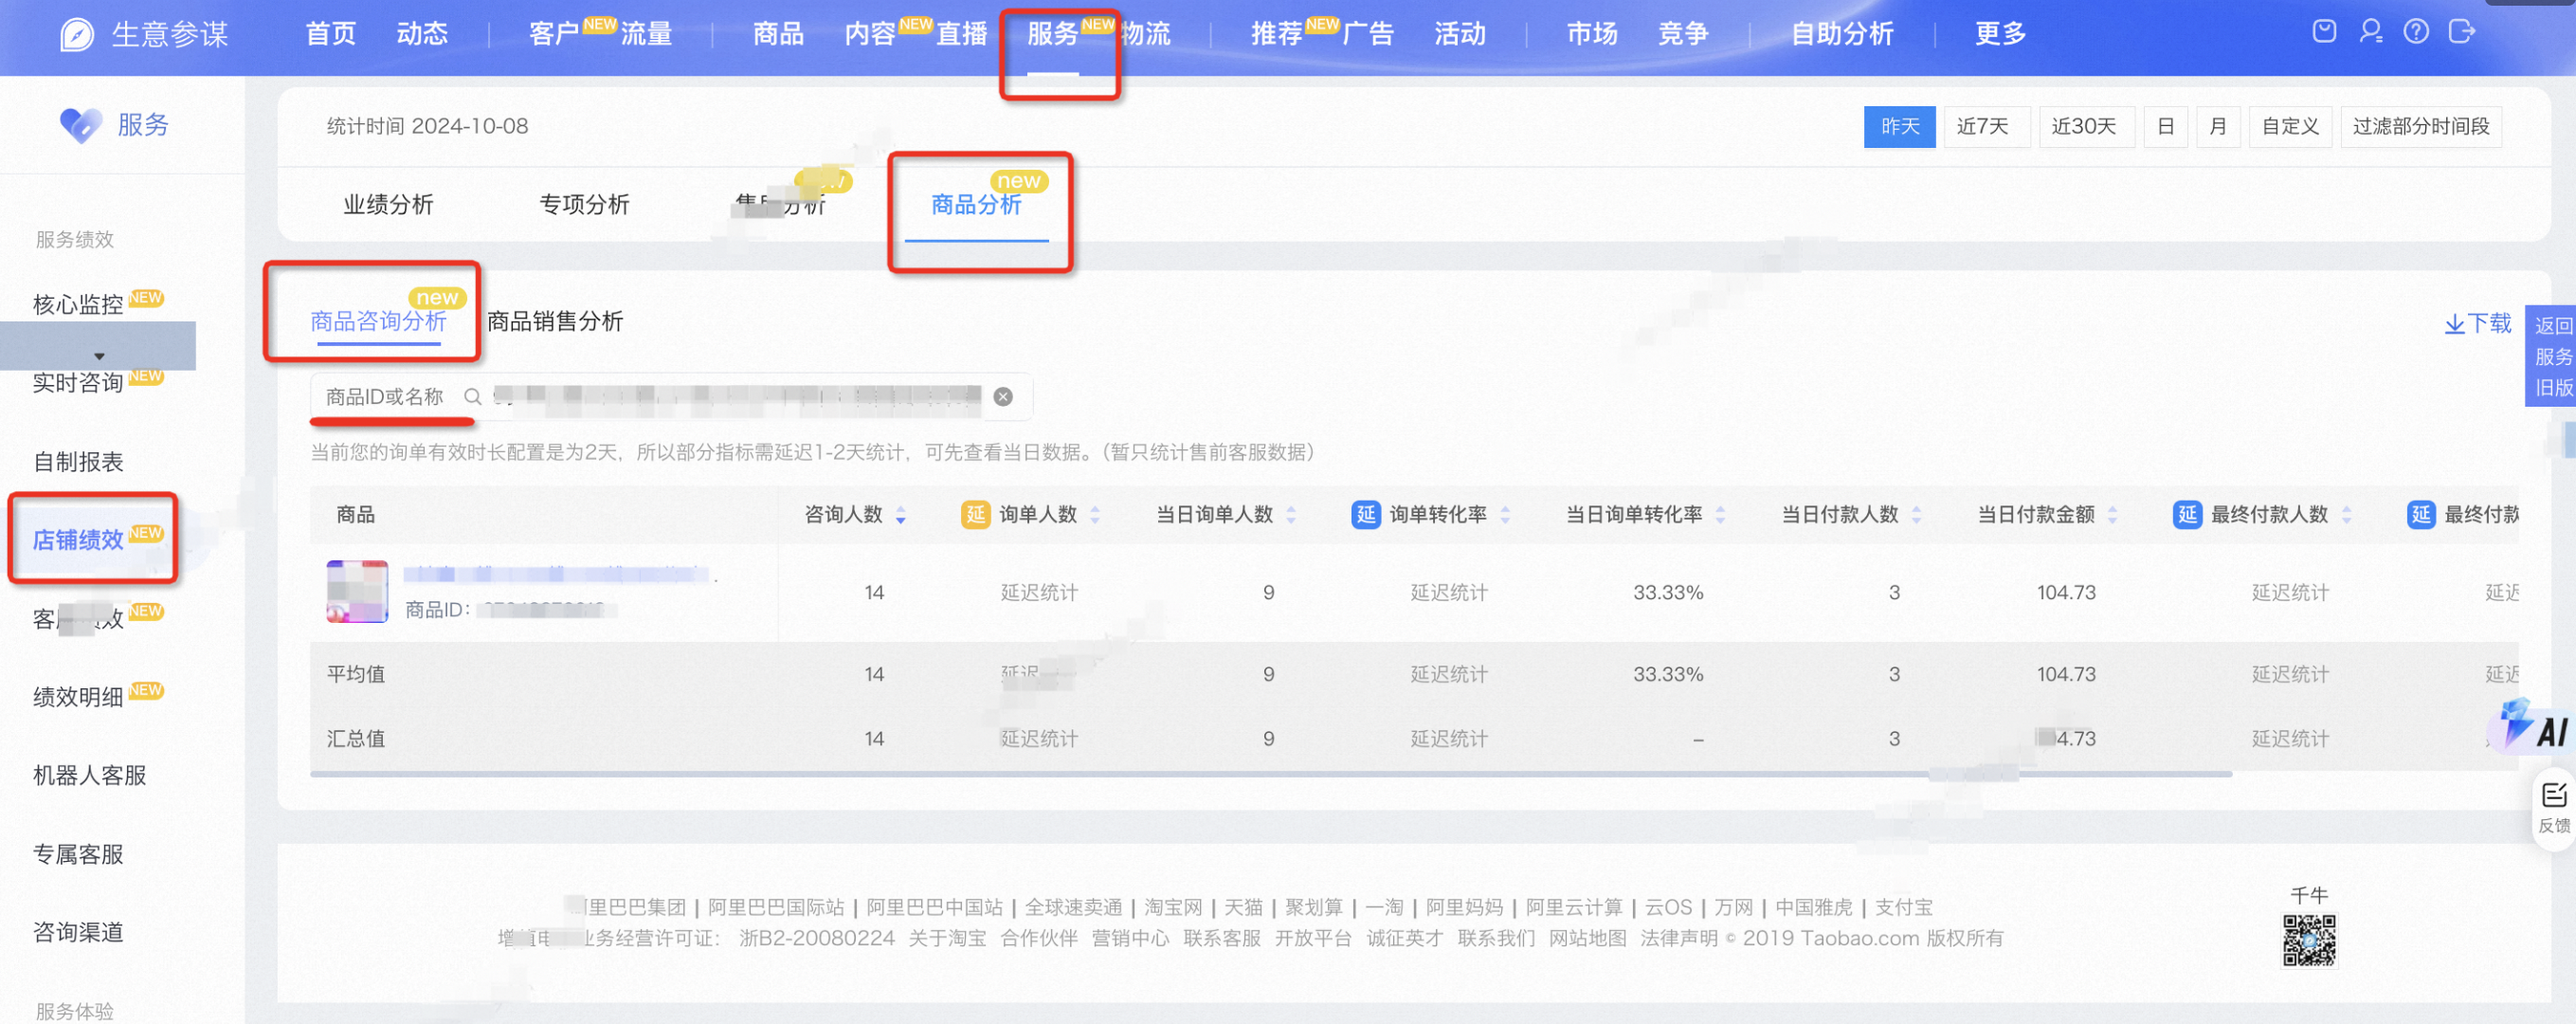Screen dimensions: 2576x1024
Task: Click the 延 badge next to 最终付款人数
Action: click(x=2187, y=514)
